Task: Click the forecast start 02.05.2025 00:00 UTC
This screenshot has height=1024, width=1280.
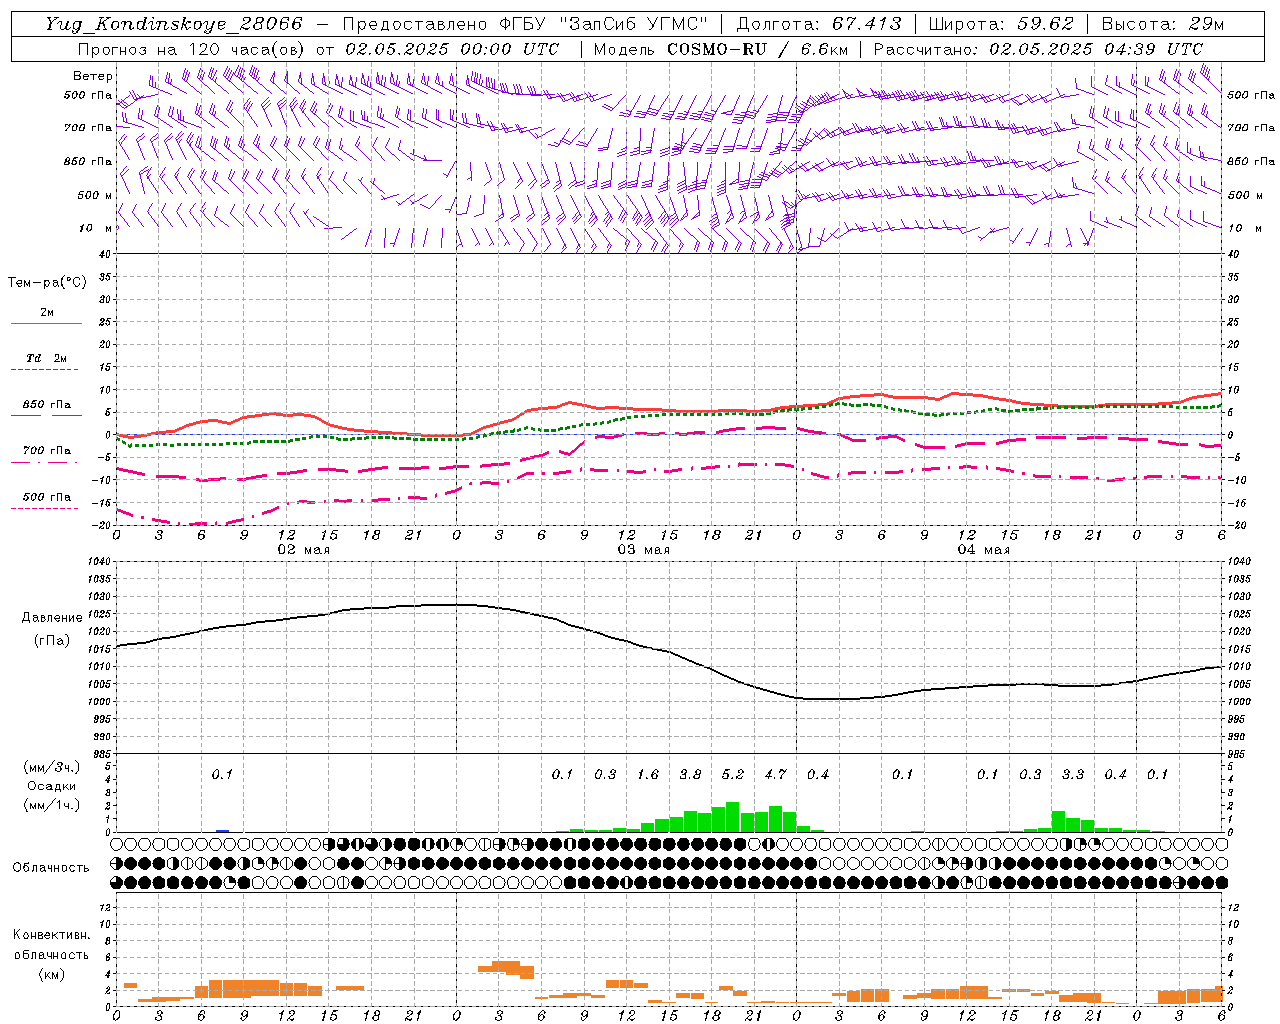Action: [452, 49]
